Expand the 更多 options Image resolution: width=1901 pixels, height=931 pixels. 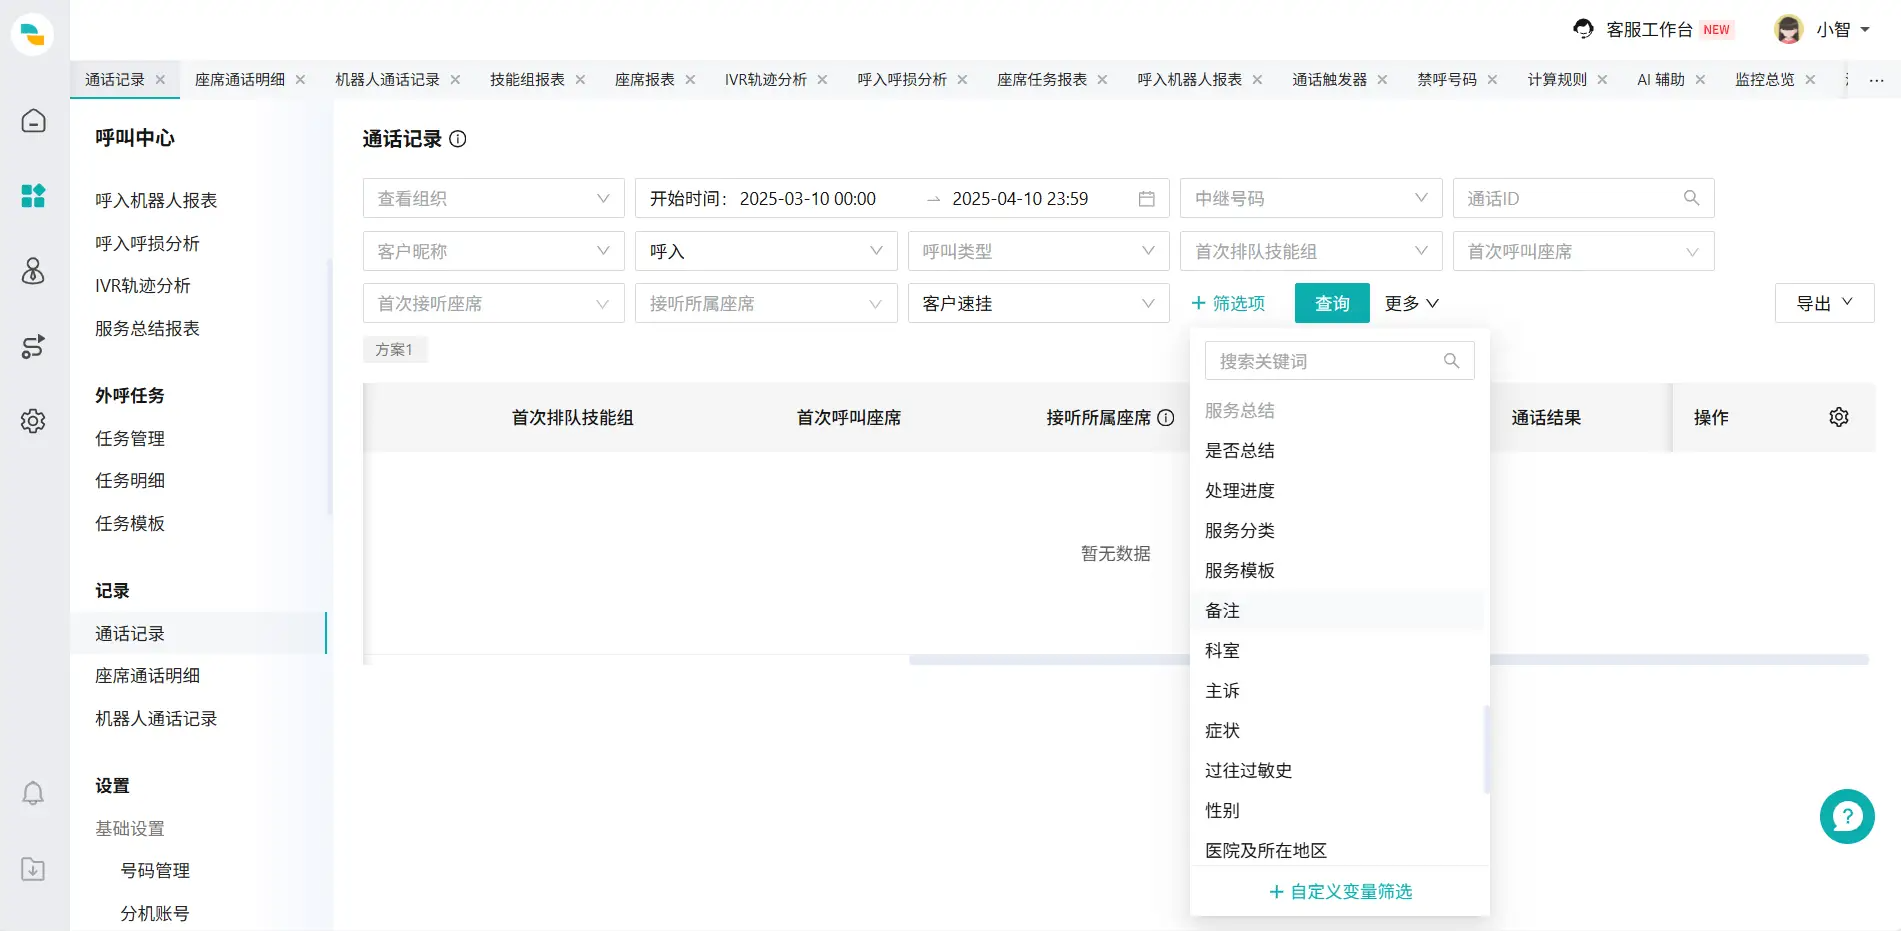(x=1411, y=303)
